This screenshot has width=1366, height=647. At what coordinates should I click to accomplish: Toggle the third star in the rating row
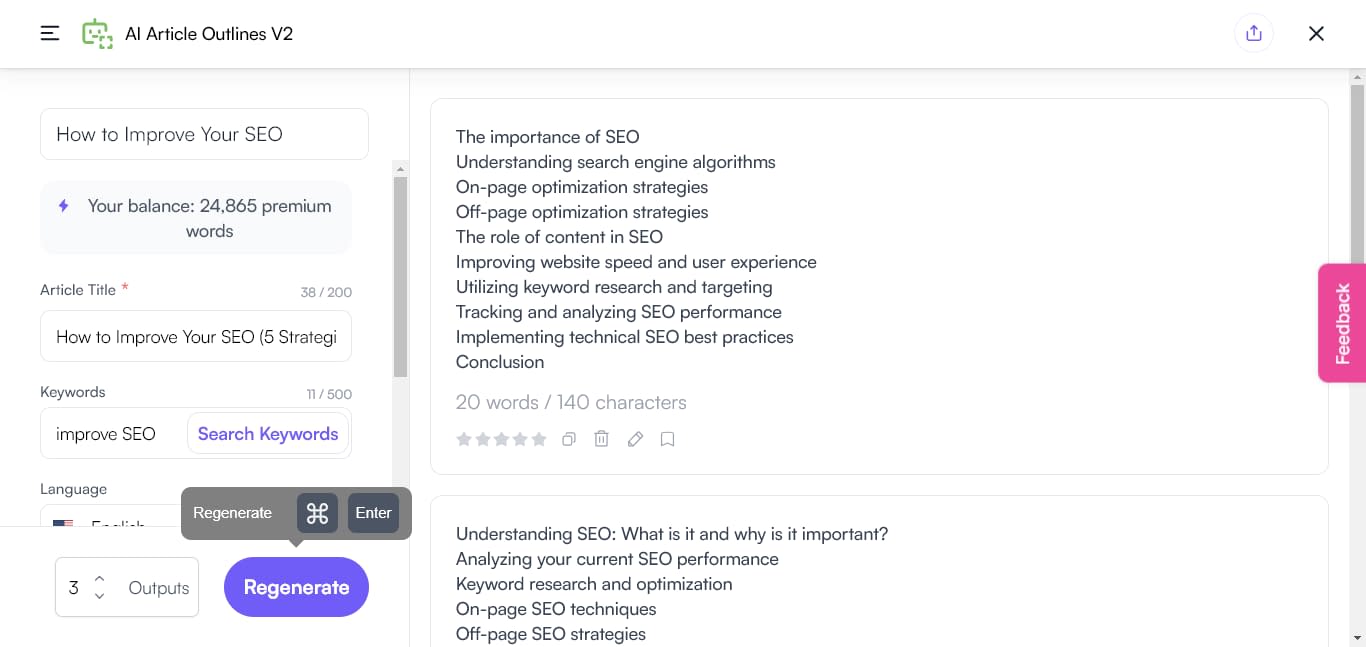coord(502,438)
